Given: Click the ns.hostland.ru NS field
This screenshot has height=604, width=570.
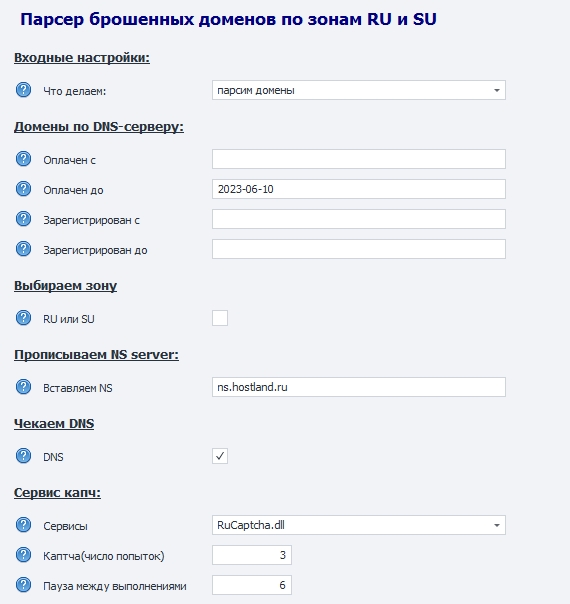Looking at the screenshot, I should (359, 387).
